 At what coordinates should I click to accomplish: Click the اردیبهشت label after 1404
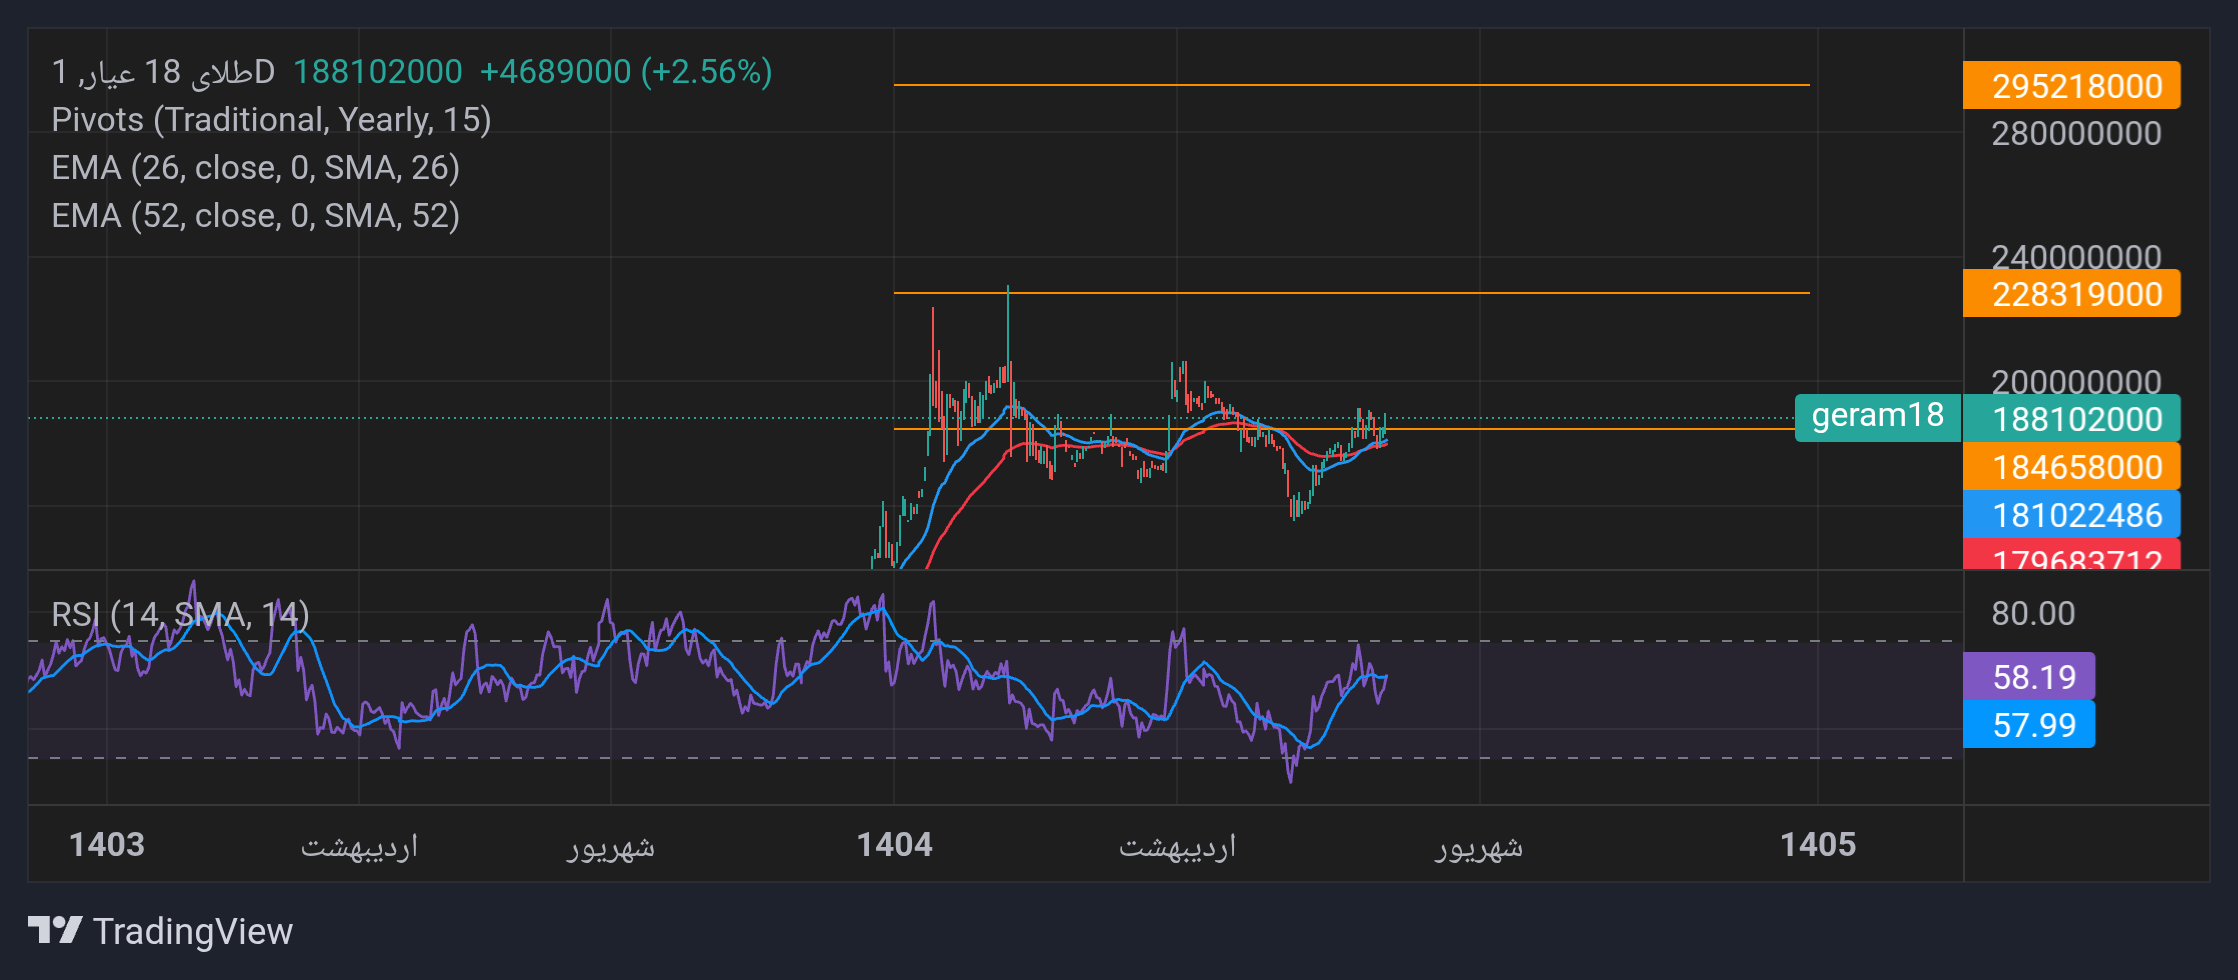1177,847
